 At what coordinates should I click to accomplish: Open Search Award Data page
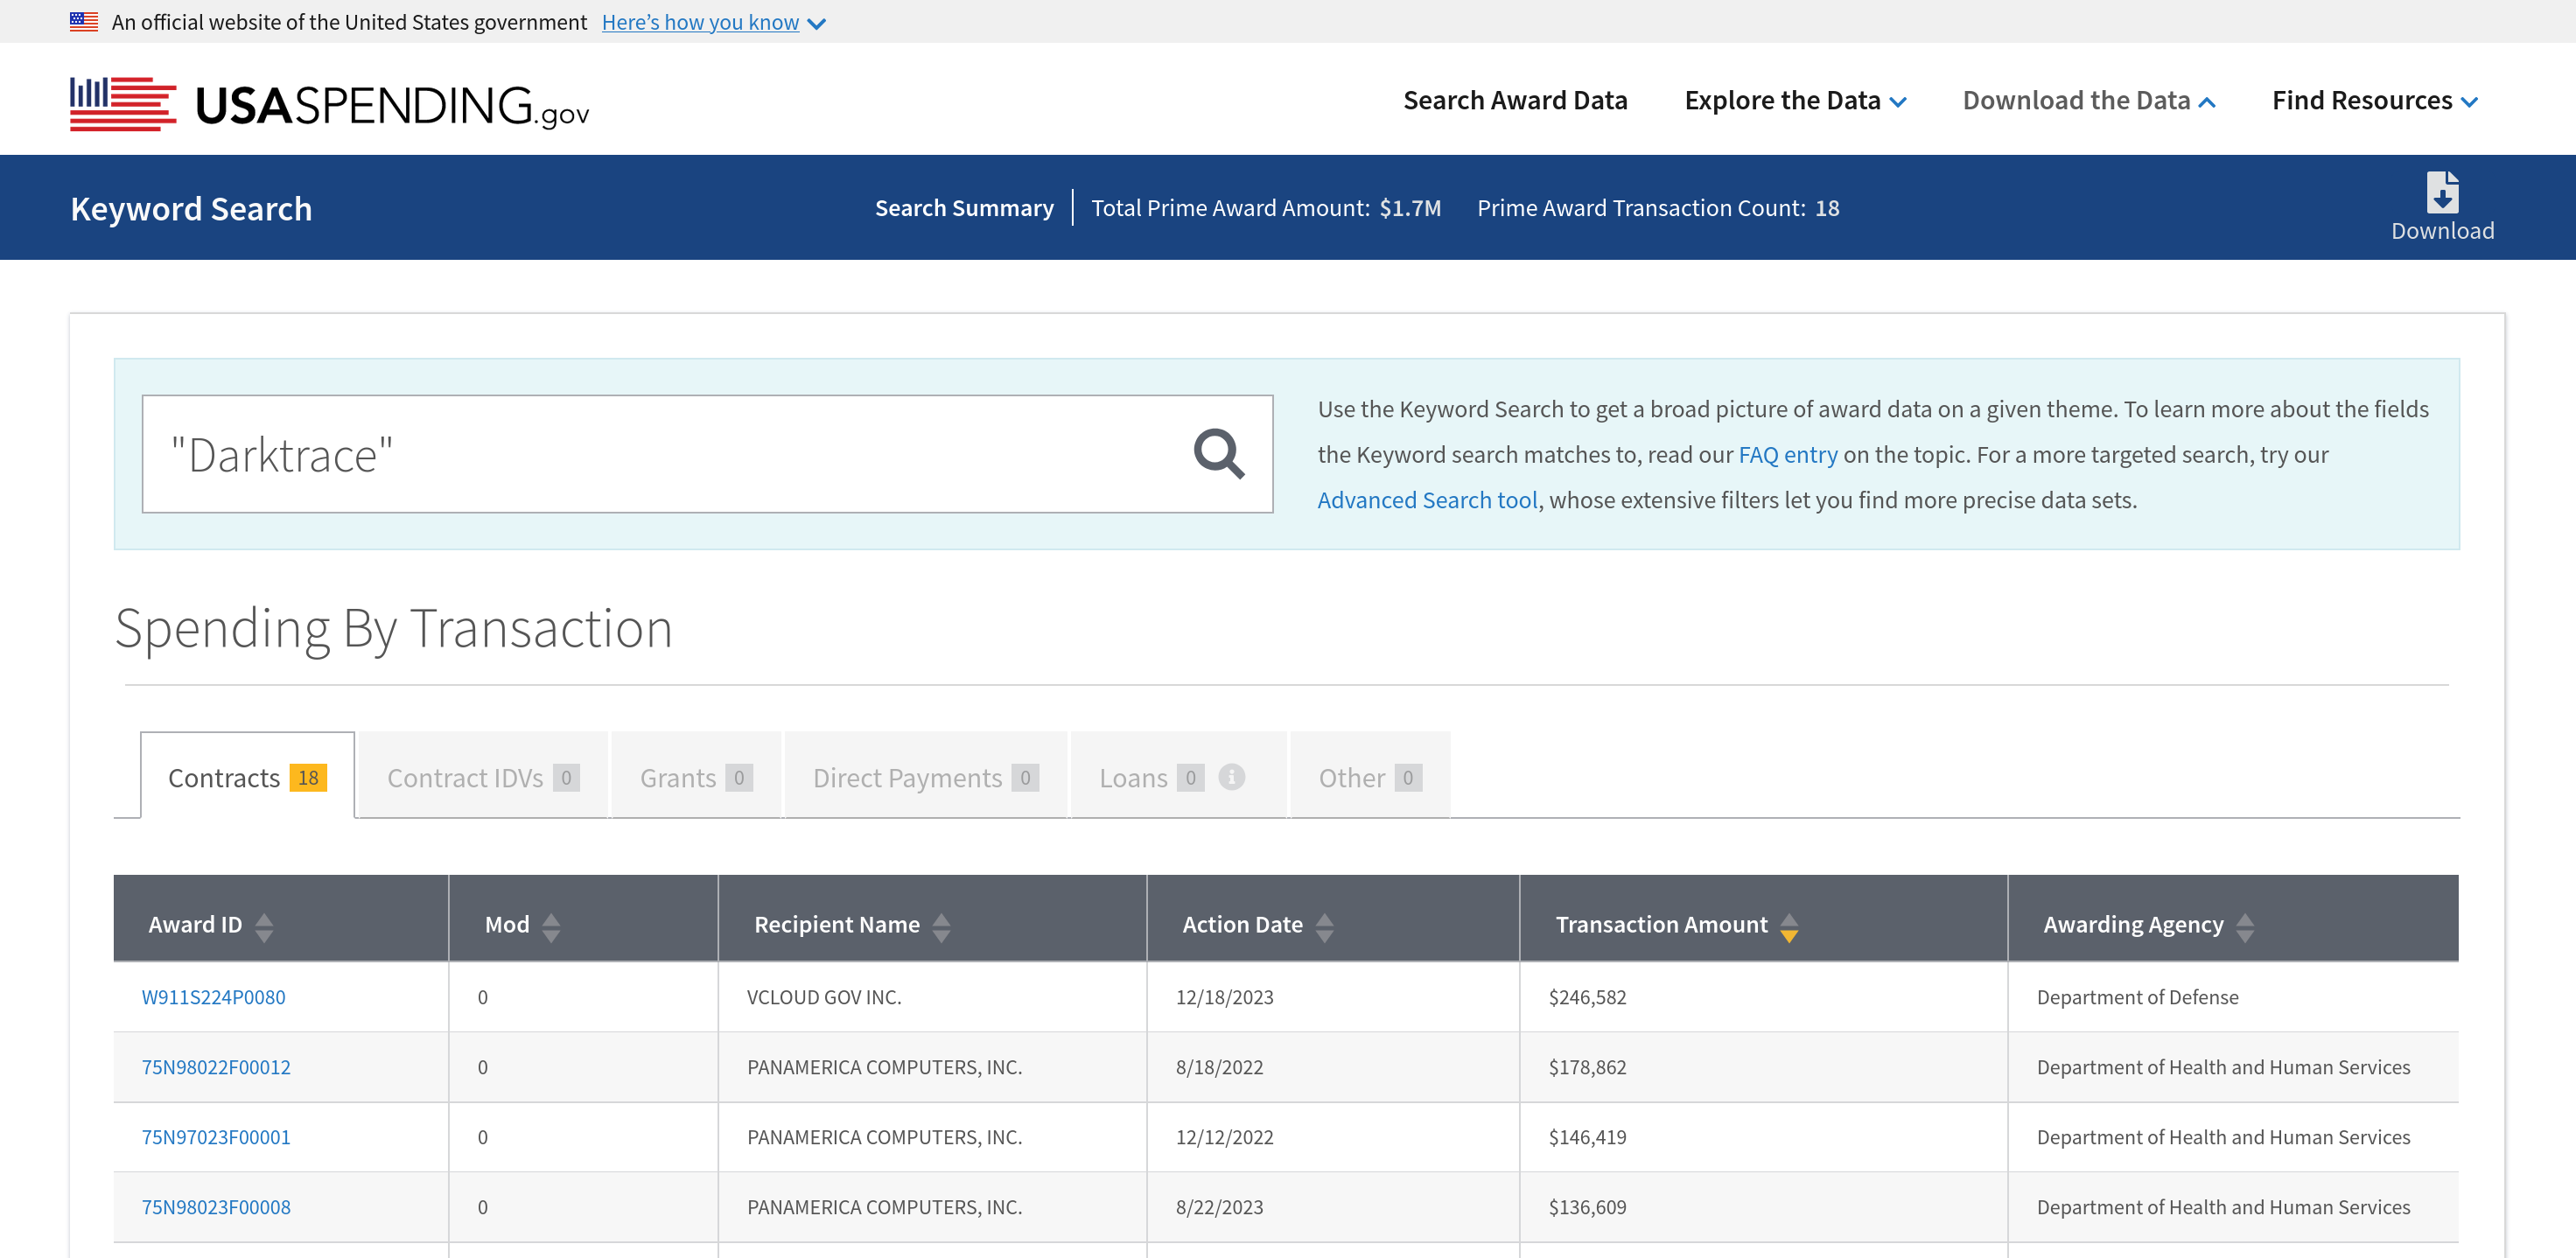point(1515,100)
